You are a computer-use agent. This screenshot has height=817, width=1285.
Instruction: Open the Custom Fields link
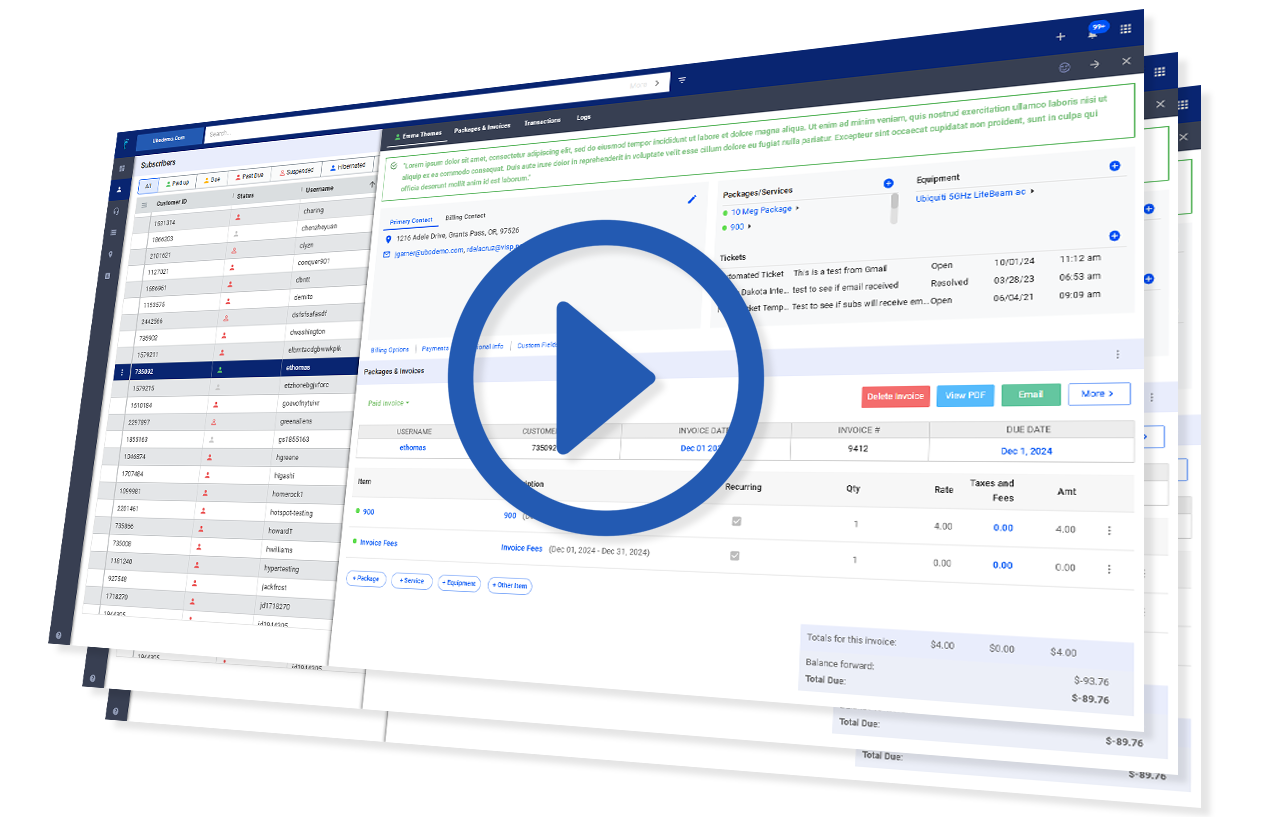(538, 345)
